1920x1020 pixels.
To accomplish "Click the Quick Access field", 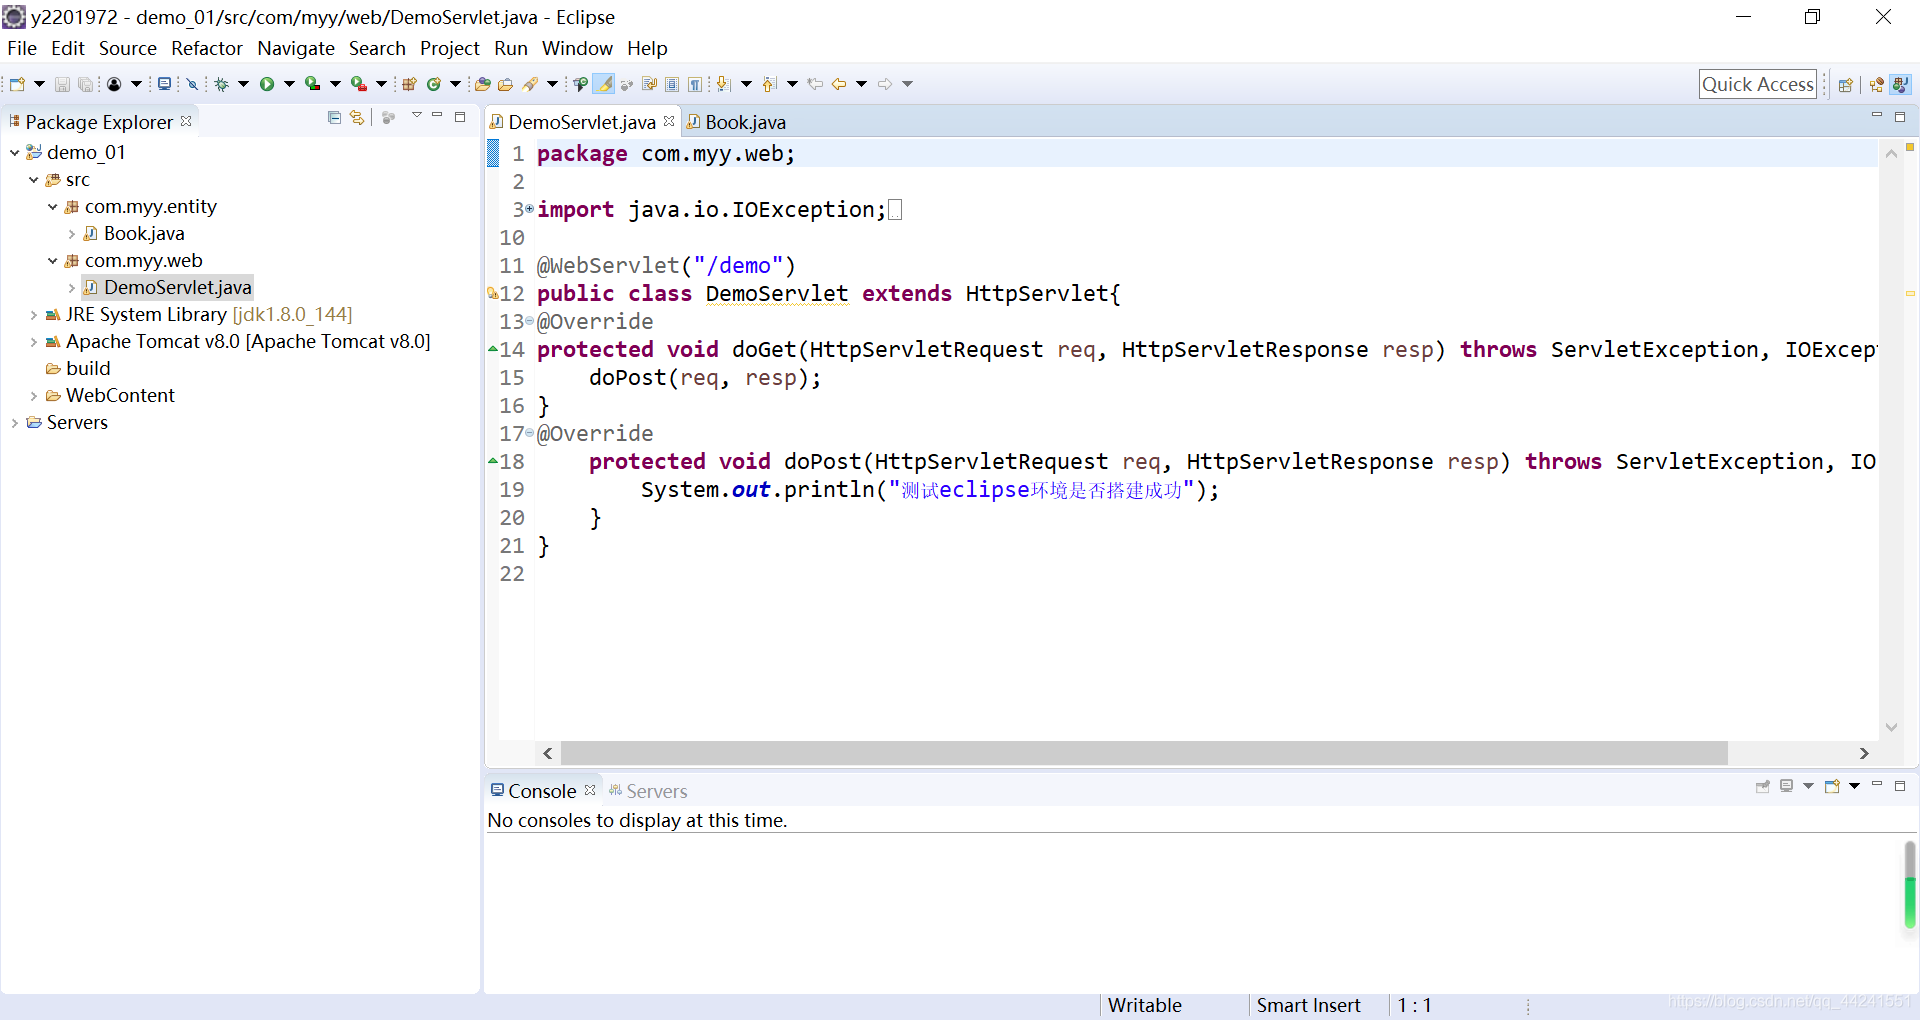I will click(x=1758, y=84).
